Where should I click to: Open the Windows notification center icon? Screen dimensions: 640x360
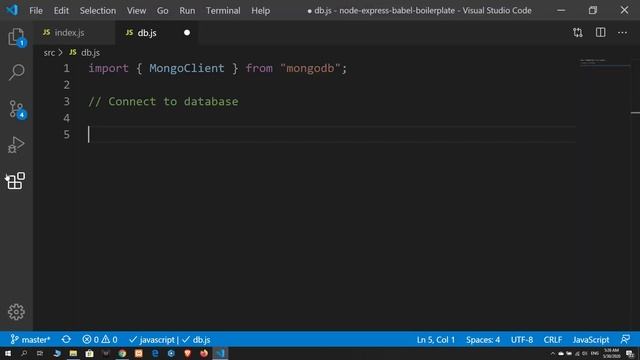click(x=630, y=353)
